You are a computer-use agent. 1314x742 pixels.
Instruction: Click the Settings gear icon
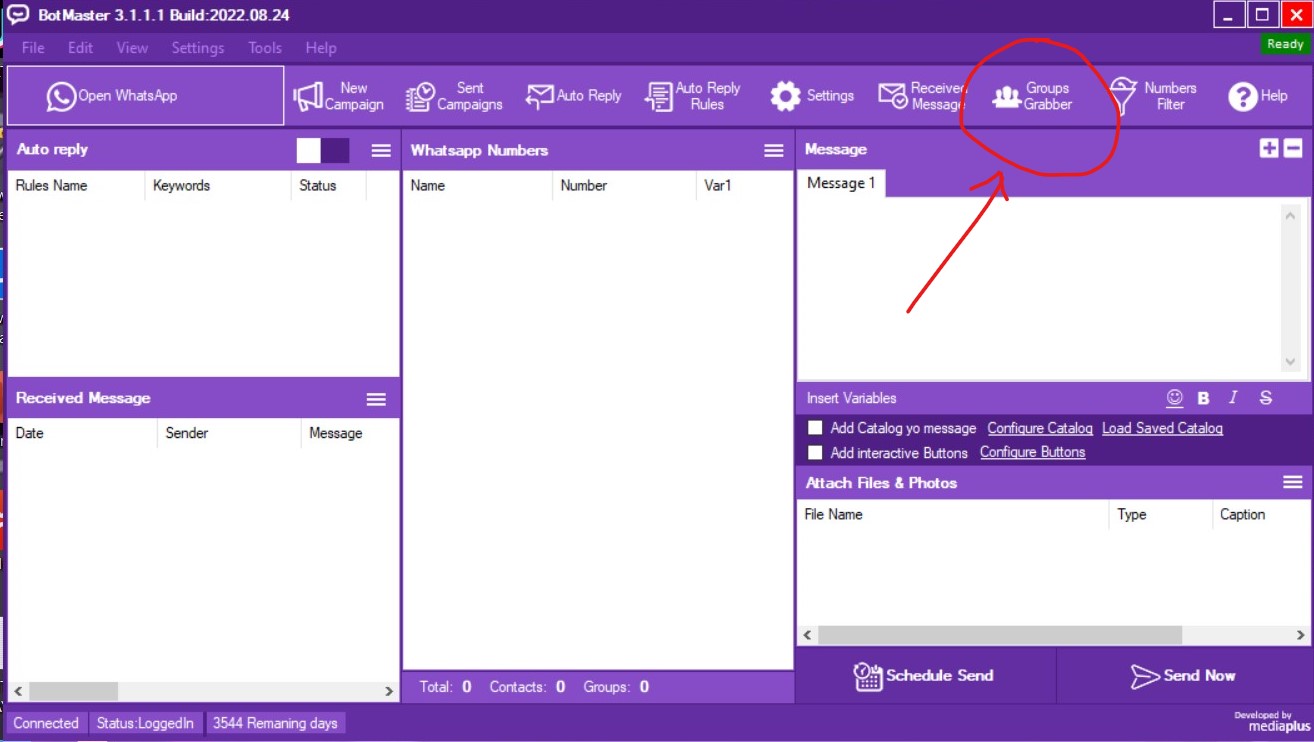[785, 96]
